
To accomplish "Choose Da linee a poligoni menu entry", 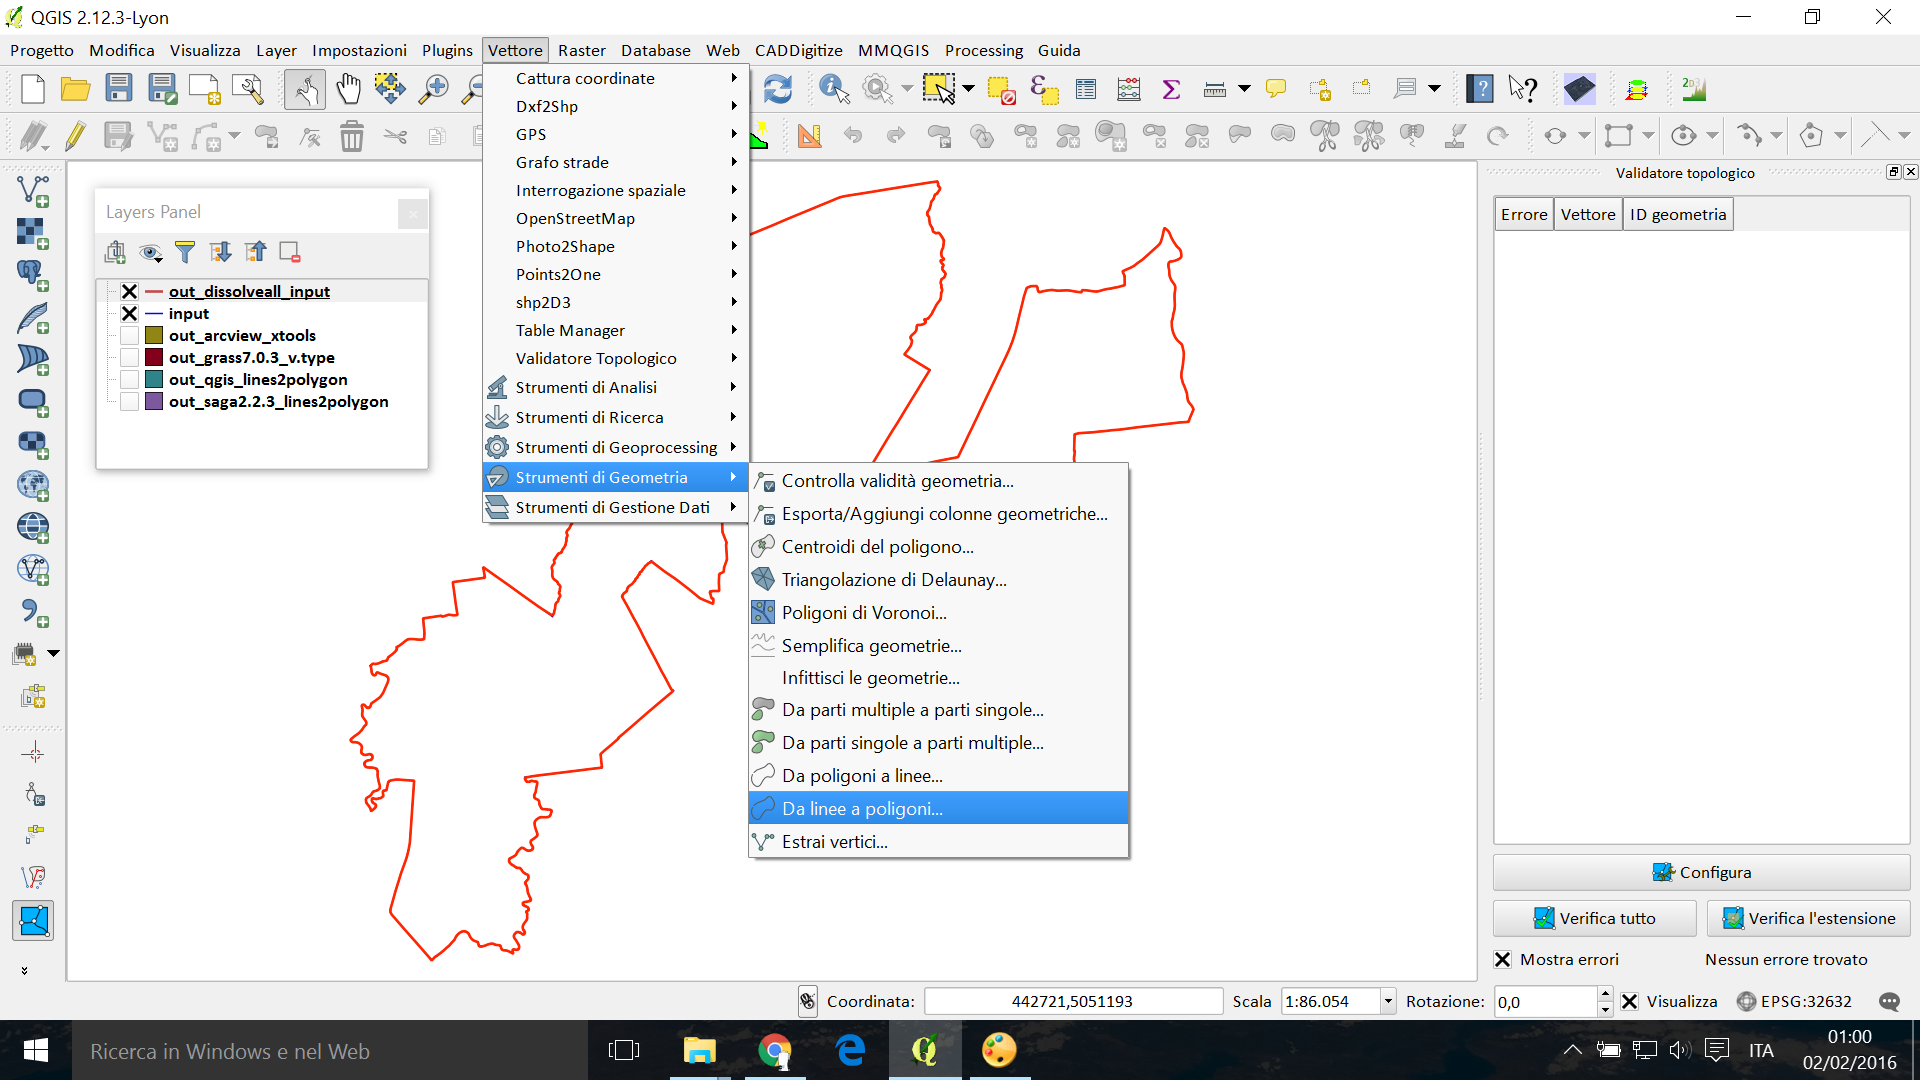I will pos(939,808).
